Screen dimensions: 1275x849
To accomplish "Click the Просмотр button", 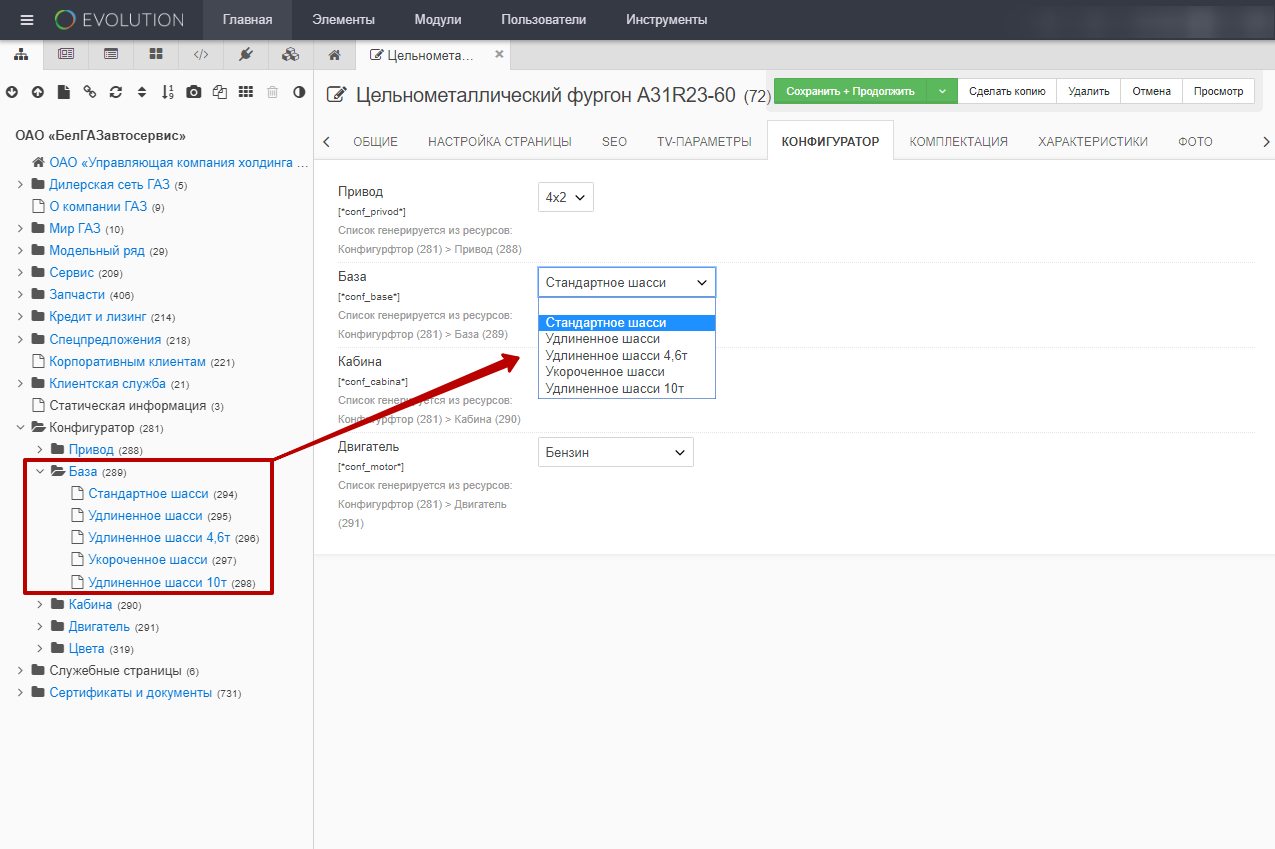I will coord(1218,91).
